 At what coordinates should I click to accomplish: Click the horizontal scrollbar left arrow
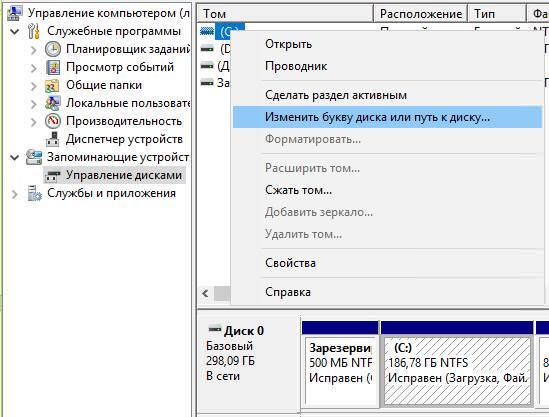[206, 293]
